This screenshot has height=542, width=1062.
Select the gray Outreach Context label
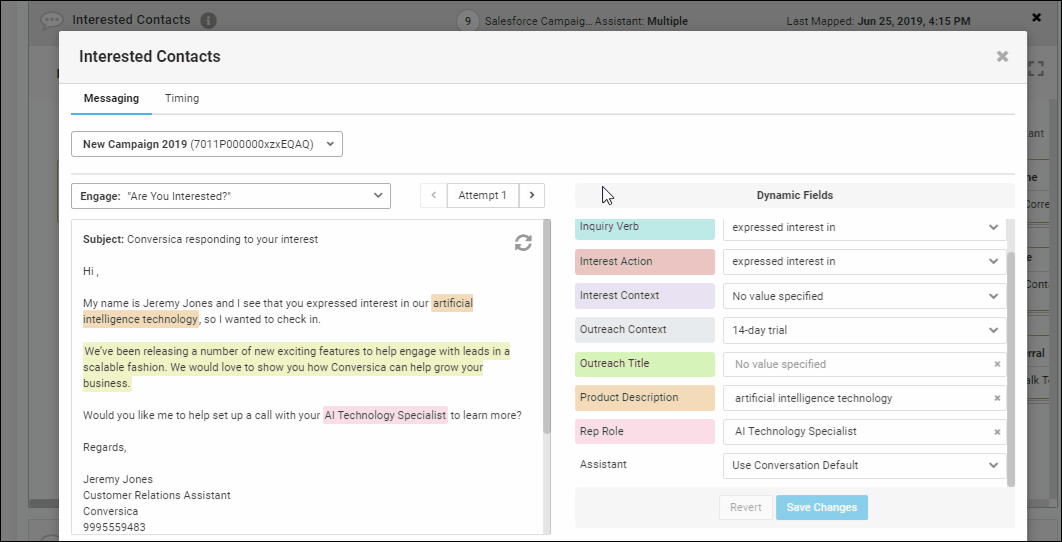click(x=645, y=330)
